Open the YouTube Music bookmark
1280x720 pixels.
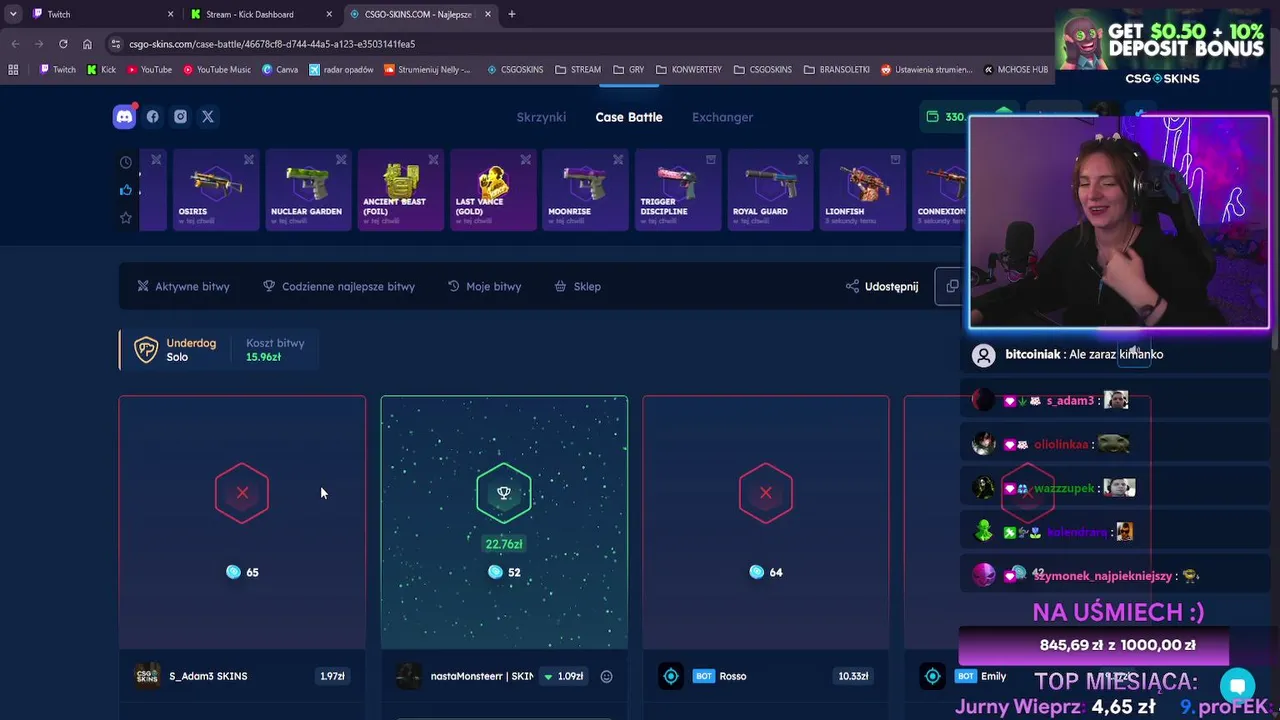tap(217, 70)
